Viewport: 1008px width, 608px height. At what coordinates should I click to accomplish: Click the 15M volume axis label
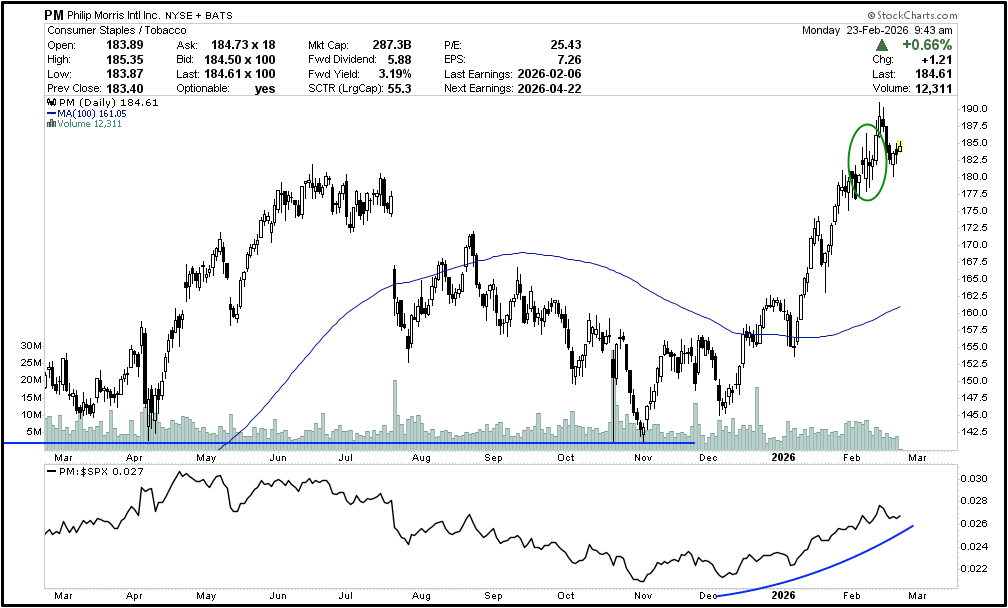click(x=32, y=397)
